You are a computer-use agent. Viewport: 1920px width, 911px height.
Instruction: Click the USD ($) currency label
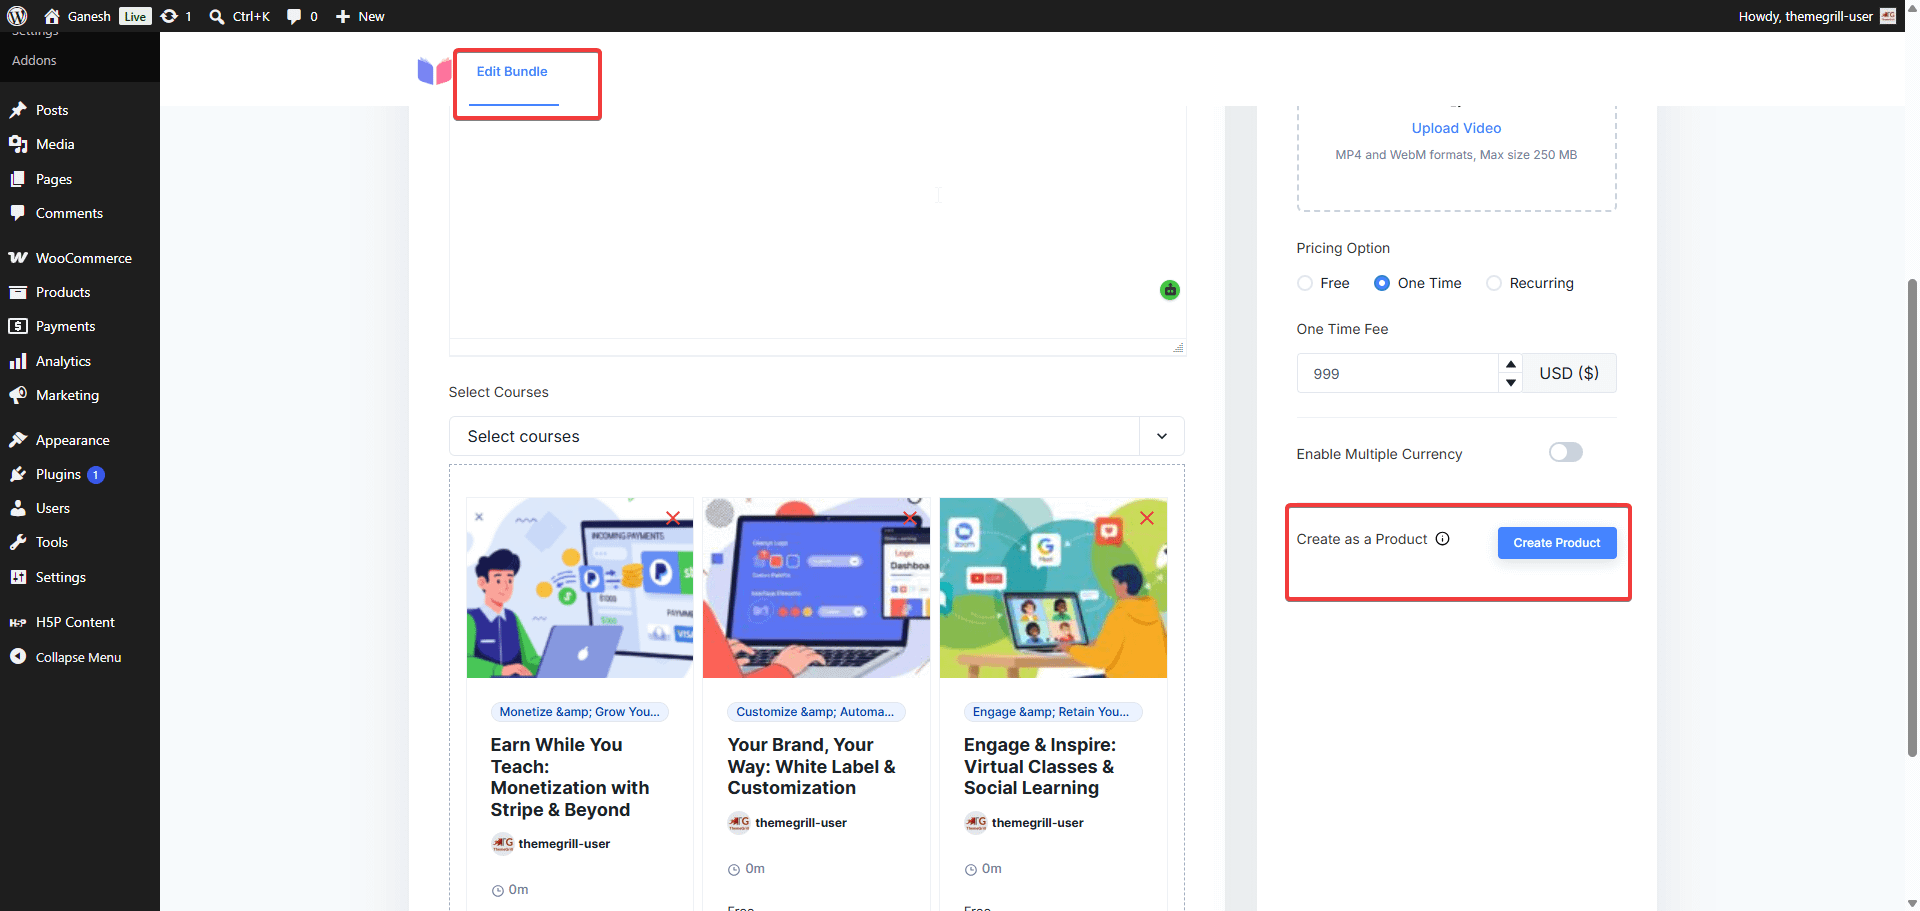coord(1569,373)
